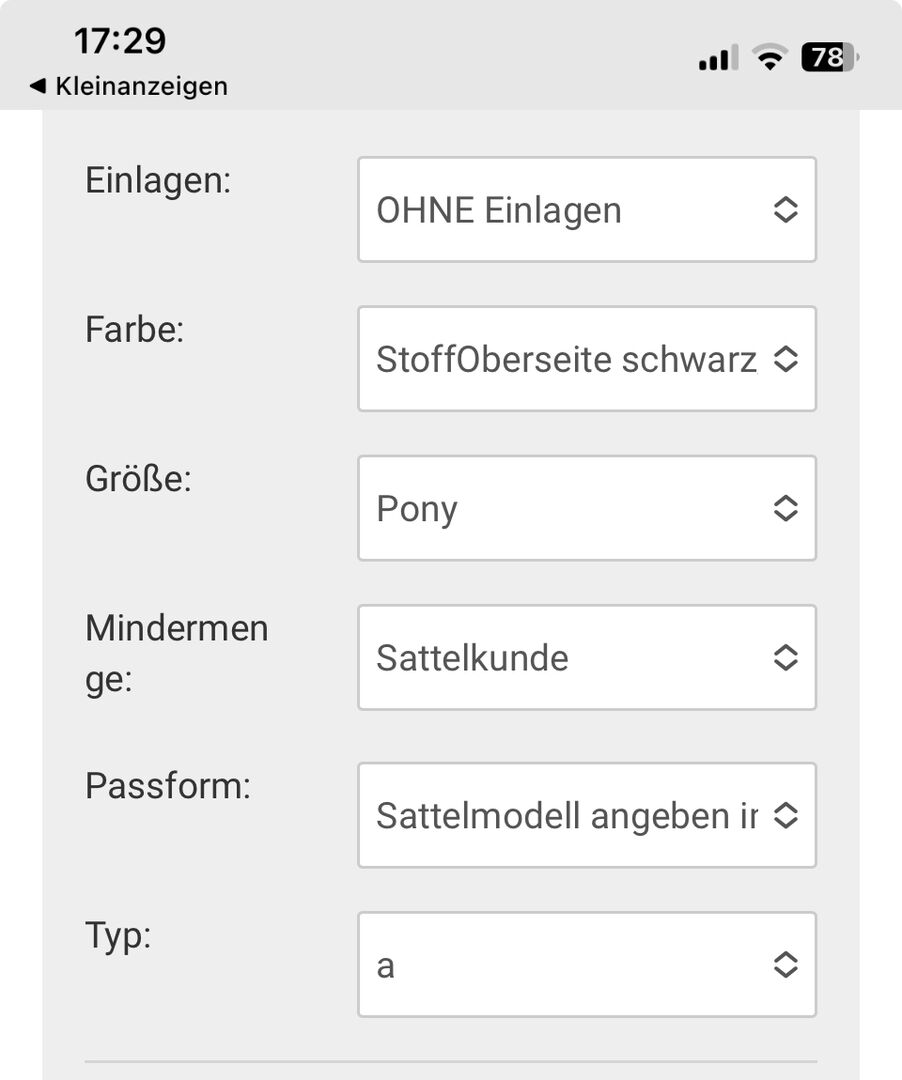The image size is (902, 1080).
Task: Tap the battery indicator in status bar
Action: 829,58
